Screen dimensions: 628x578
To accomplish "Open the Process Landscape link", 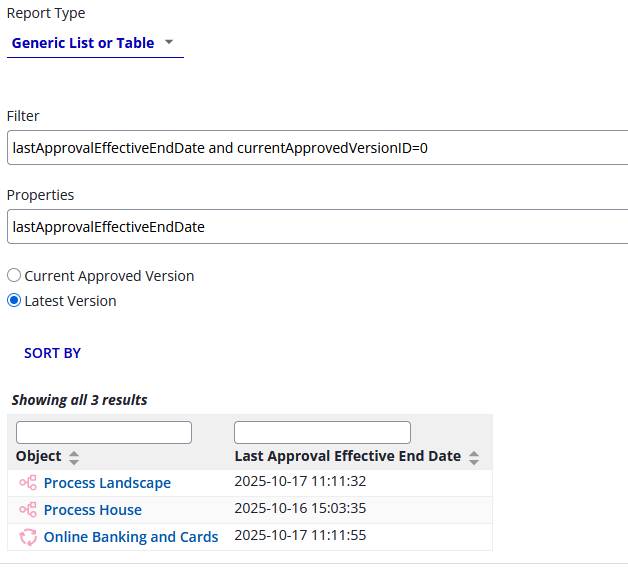I will click(x=107, y=483).
